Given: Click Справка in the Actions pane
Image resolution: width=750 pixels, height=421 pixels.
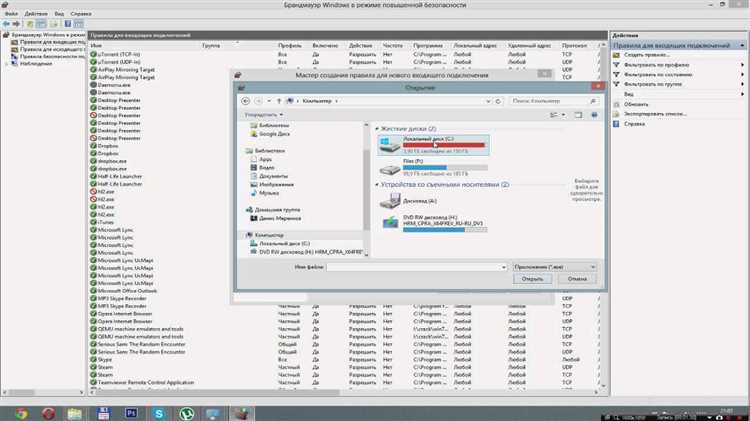Looking at the screenshot, I should click(634, 124).
